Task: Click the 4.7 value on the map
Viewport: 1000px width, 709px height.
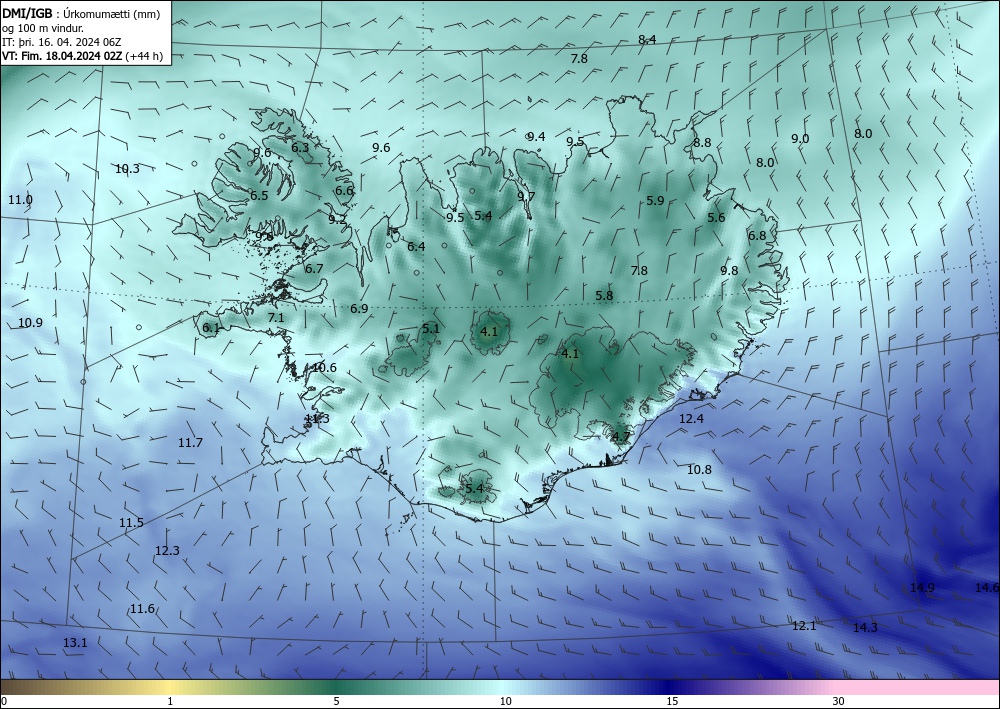Action: [x=621, y=437]
